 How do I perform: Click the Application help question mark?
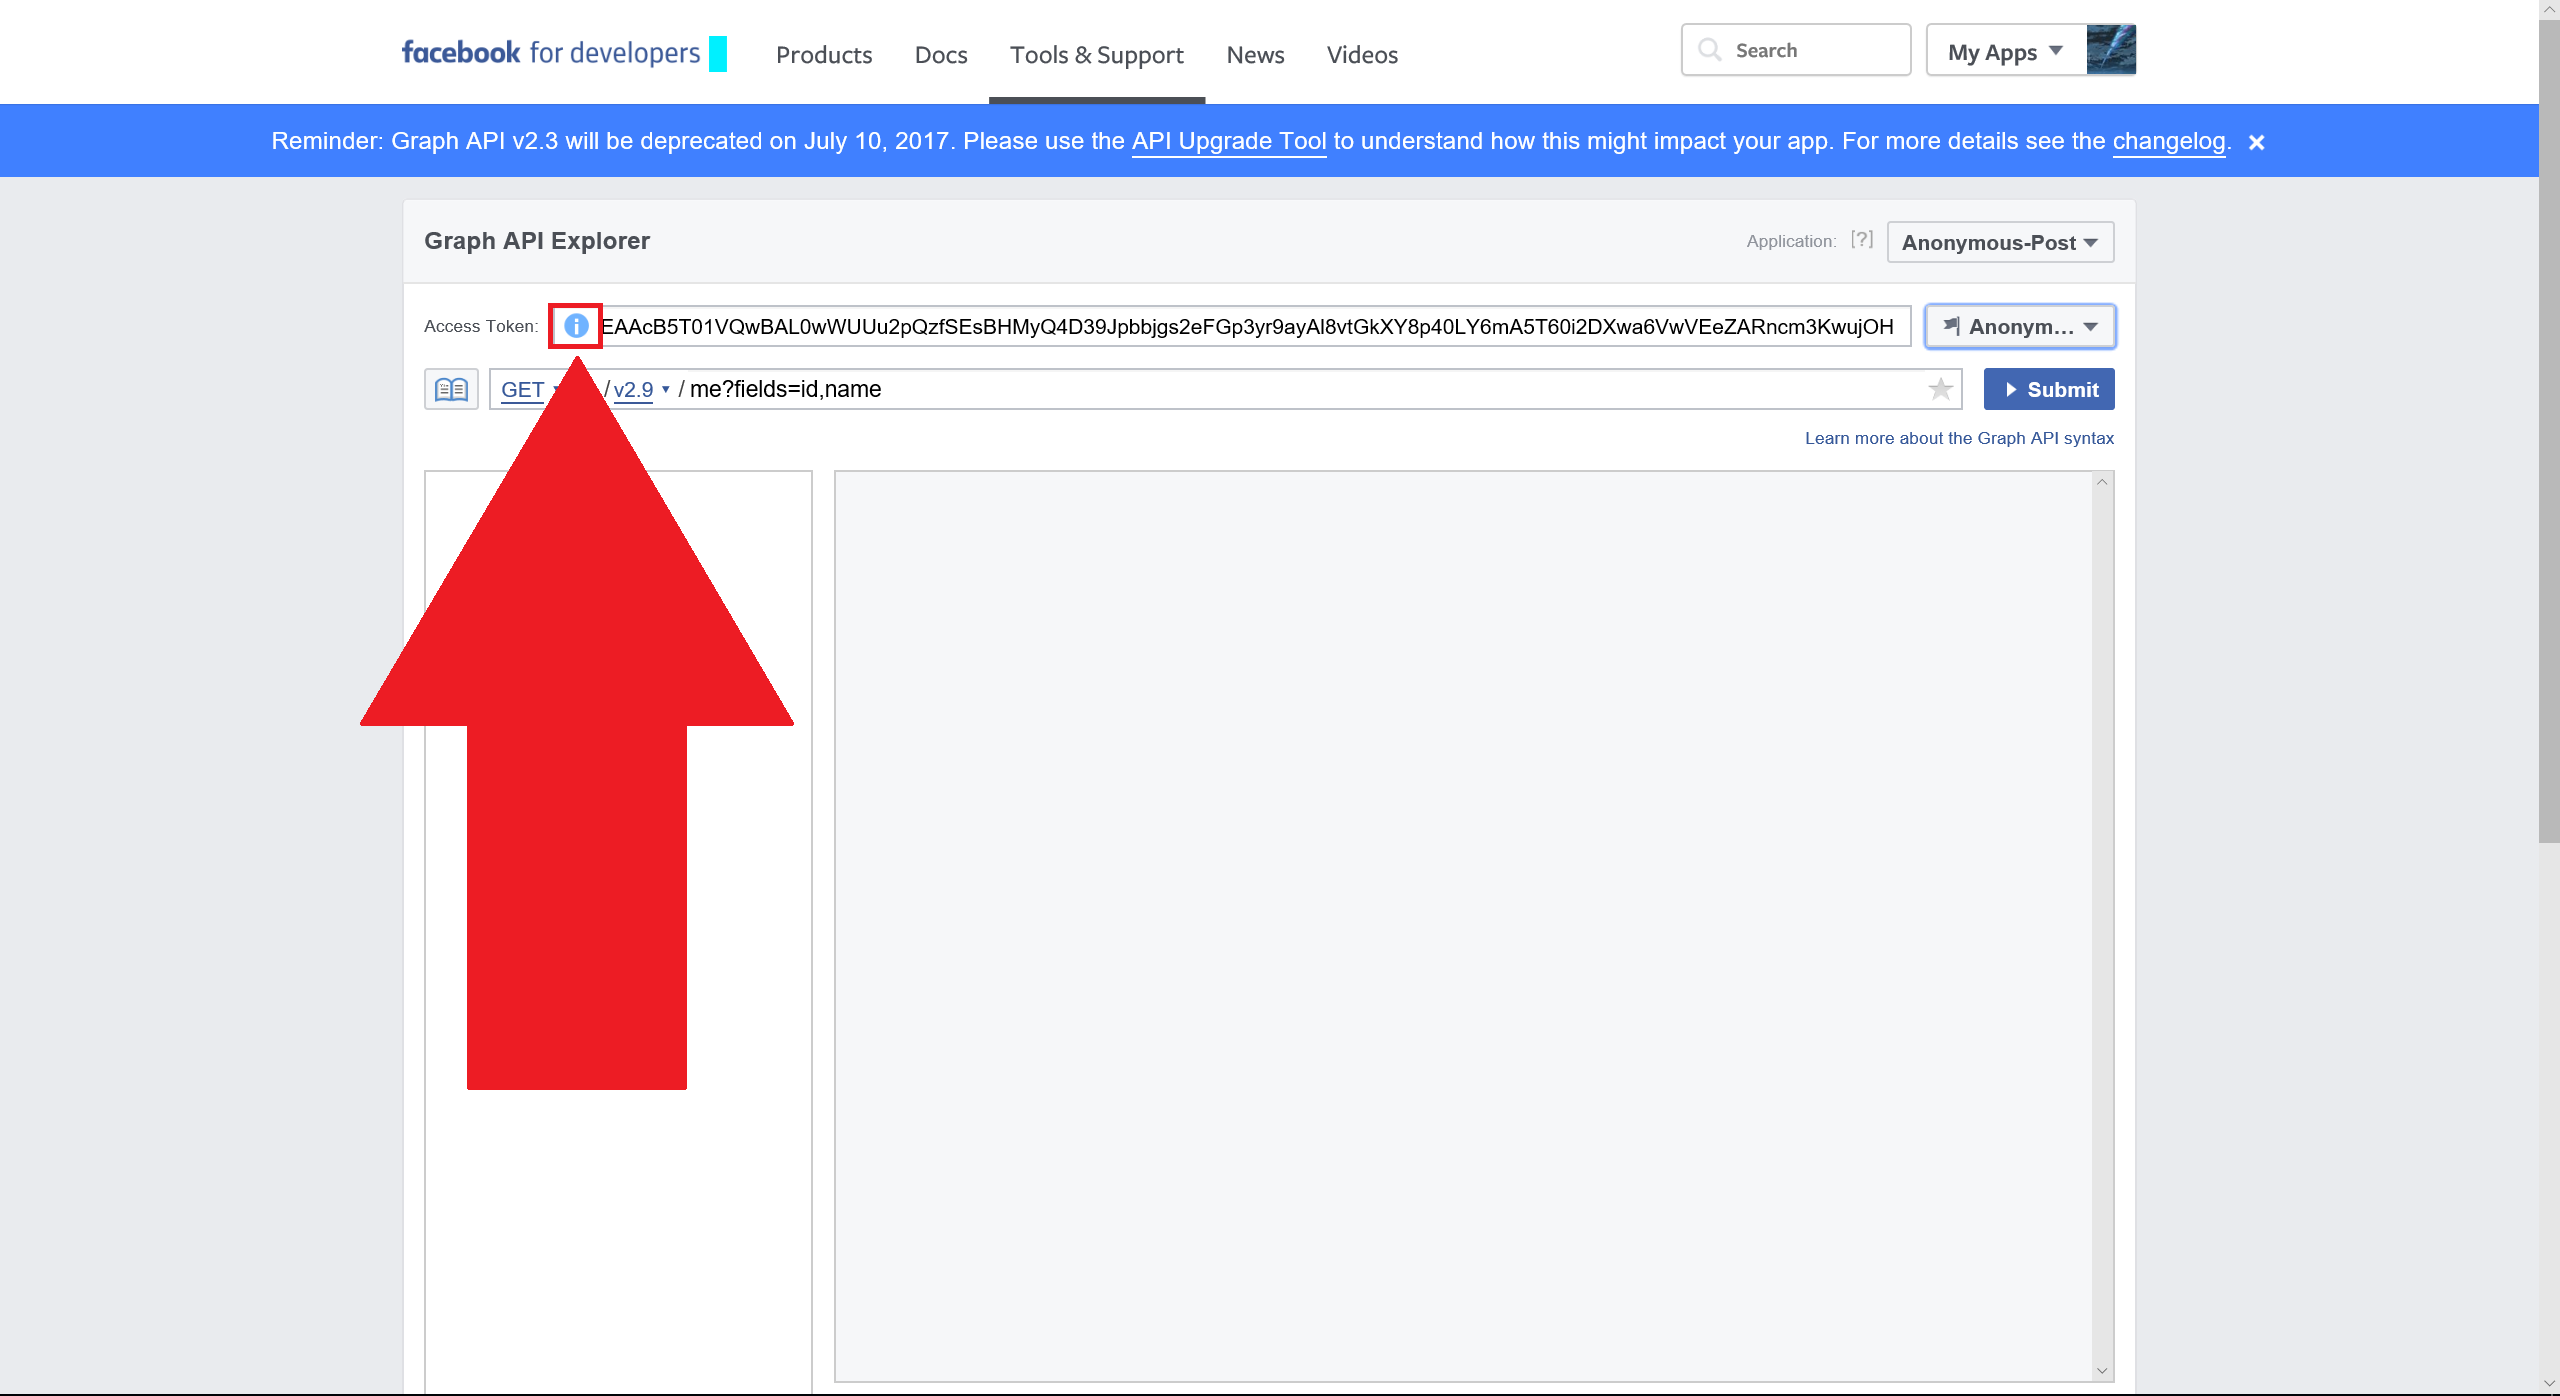[1861, 240]
